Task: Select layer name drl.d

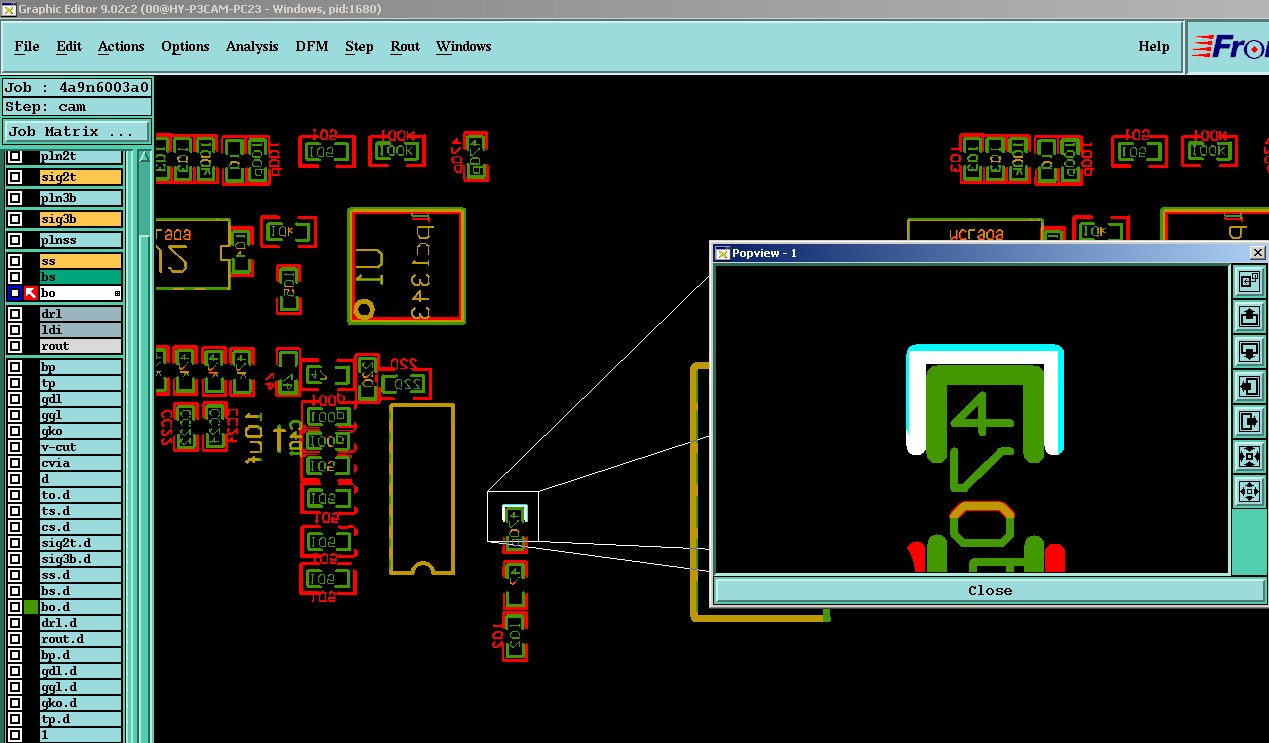Action: pos(80,623)
